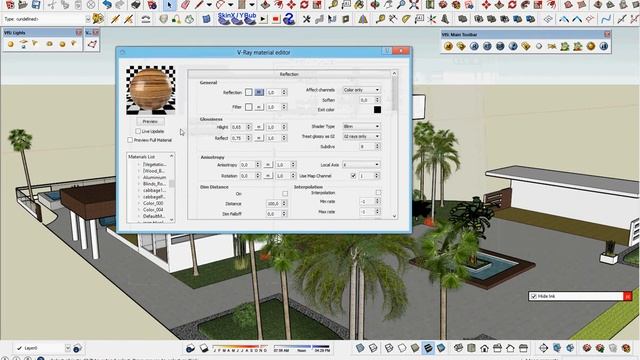This screenshot has height=360, width=640.
Task: Open the Treat glossy as GI dropdown
Action: (x=361, y=136)
